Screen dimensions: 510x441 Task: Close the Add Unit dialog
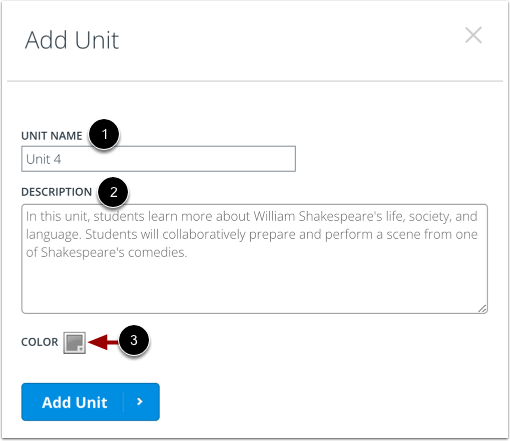[x=473, y=35]
